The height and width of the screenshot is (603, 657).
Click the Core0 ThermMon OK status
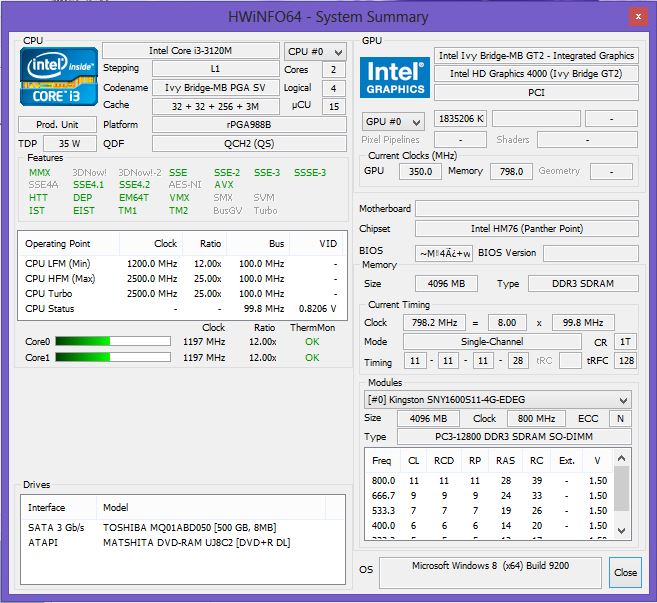tap(312, 342)
